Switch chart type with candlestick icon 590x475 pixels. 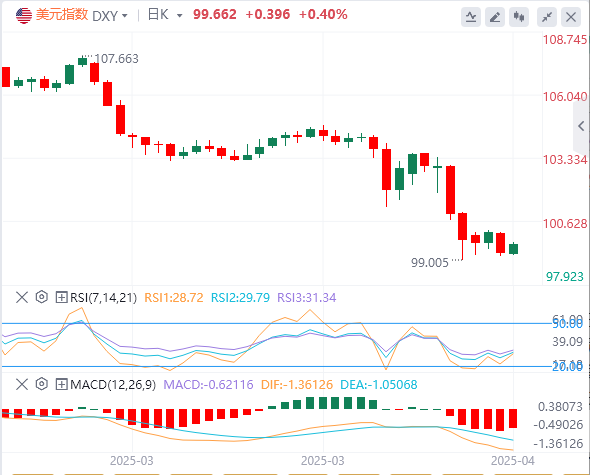[519, 17]
